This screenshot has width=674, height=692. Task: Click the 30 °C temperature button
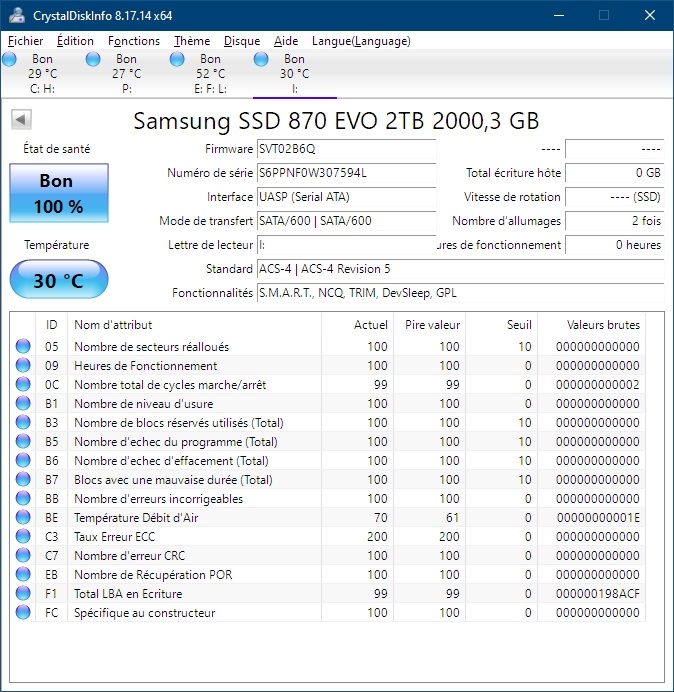(x=59, y=280)
